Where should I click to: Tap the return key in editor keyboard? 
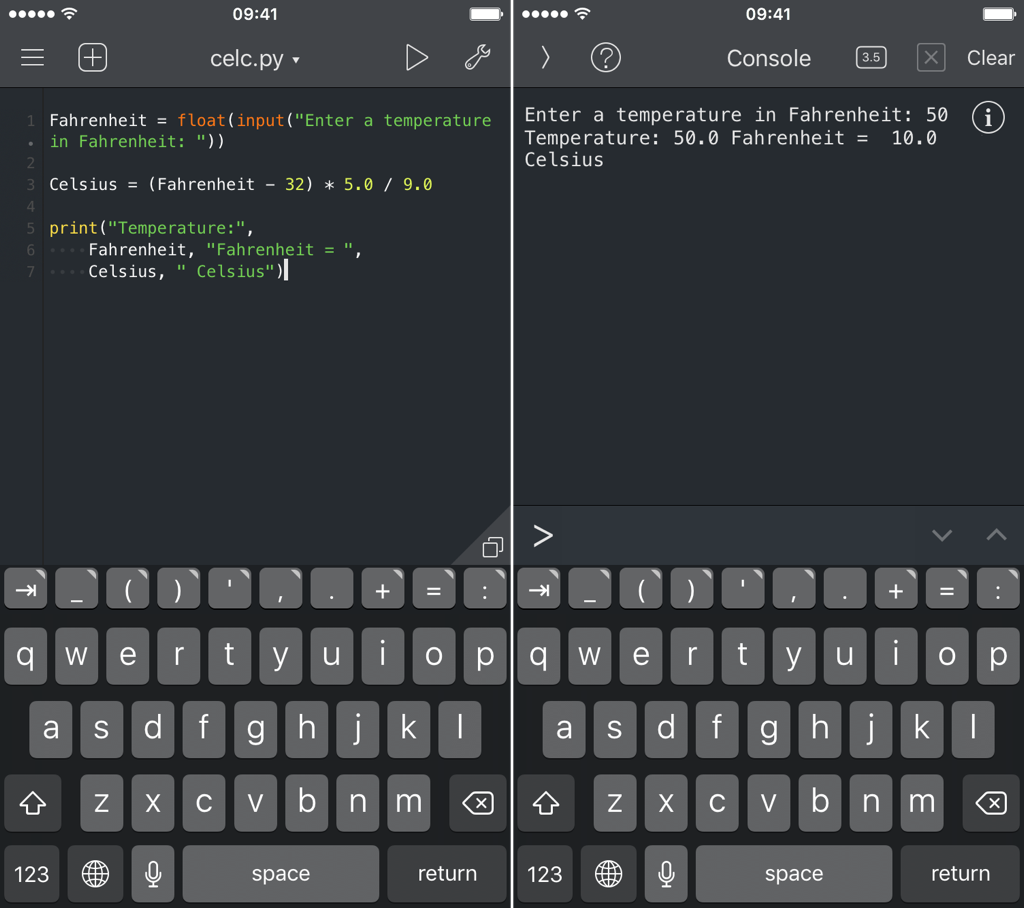[447, 873]
